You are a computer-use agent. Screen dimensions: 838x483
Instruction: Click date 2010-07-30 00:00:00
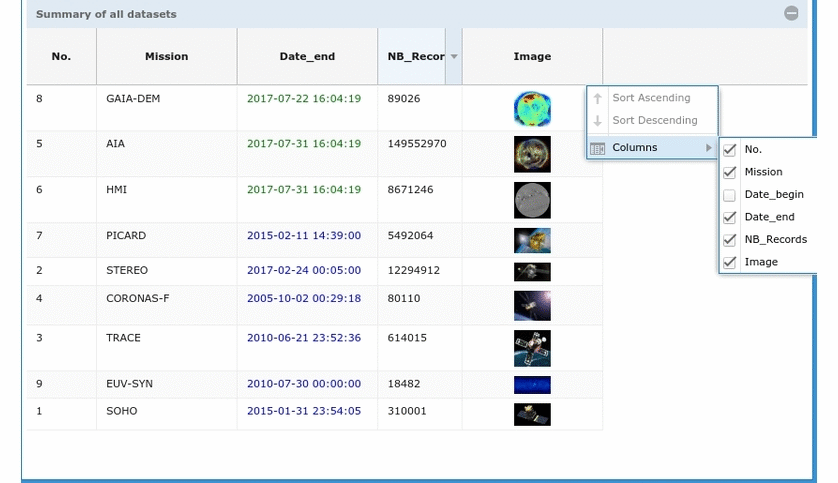[304, 384]
